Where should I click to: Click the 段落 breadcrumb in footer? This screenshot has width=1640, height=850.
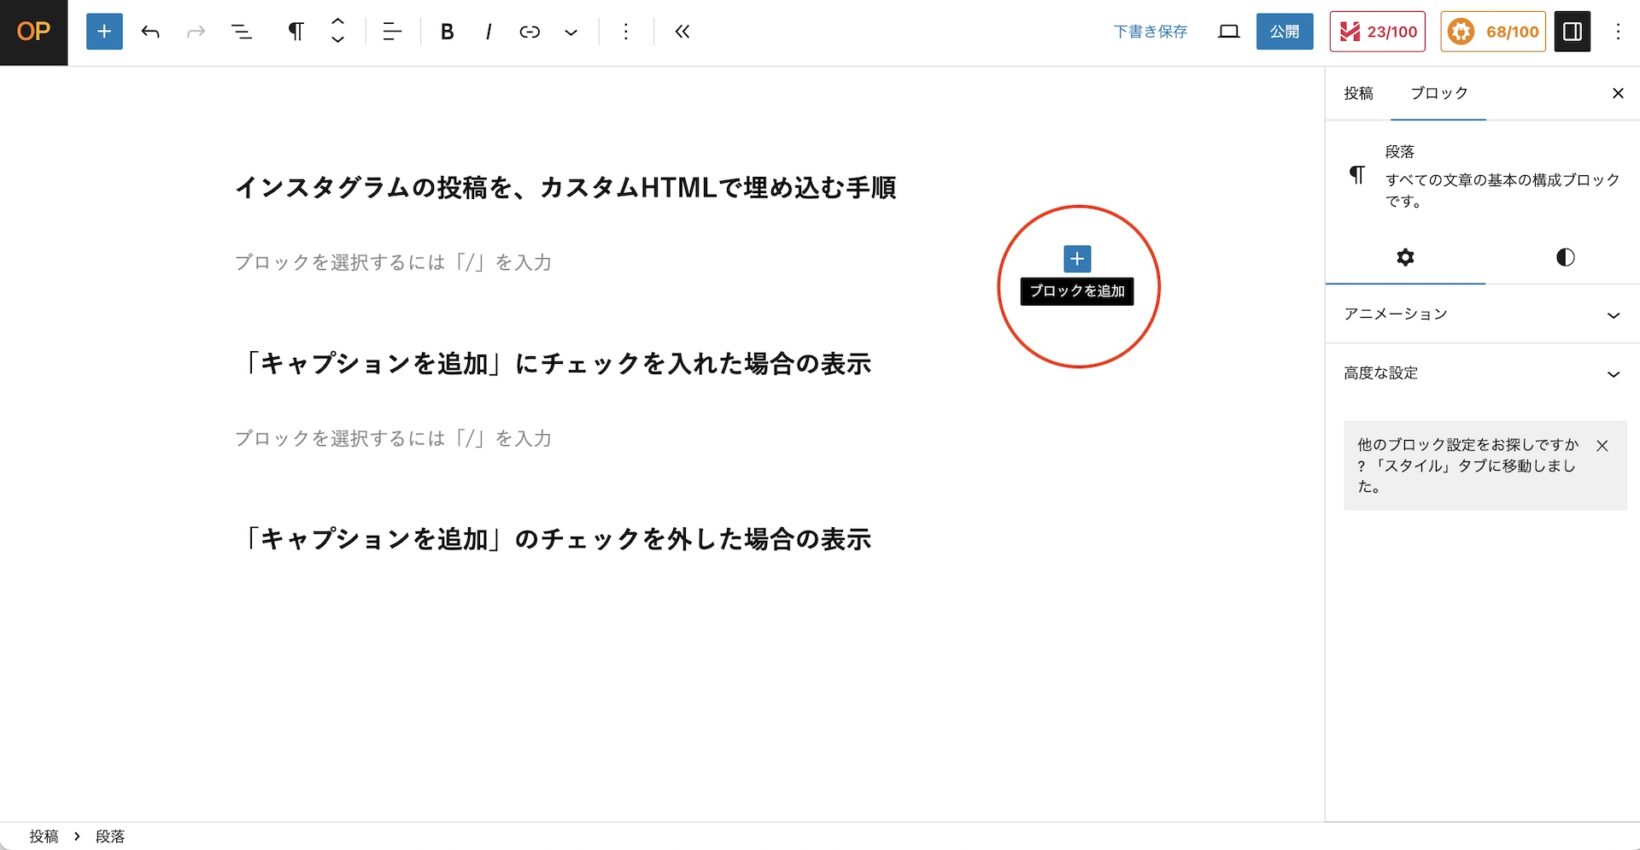tap(110, 836)
